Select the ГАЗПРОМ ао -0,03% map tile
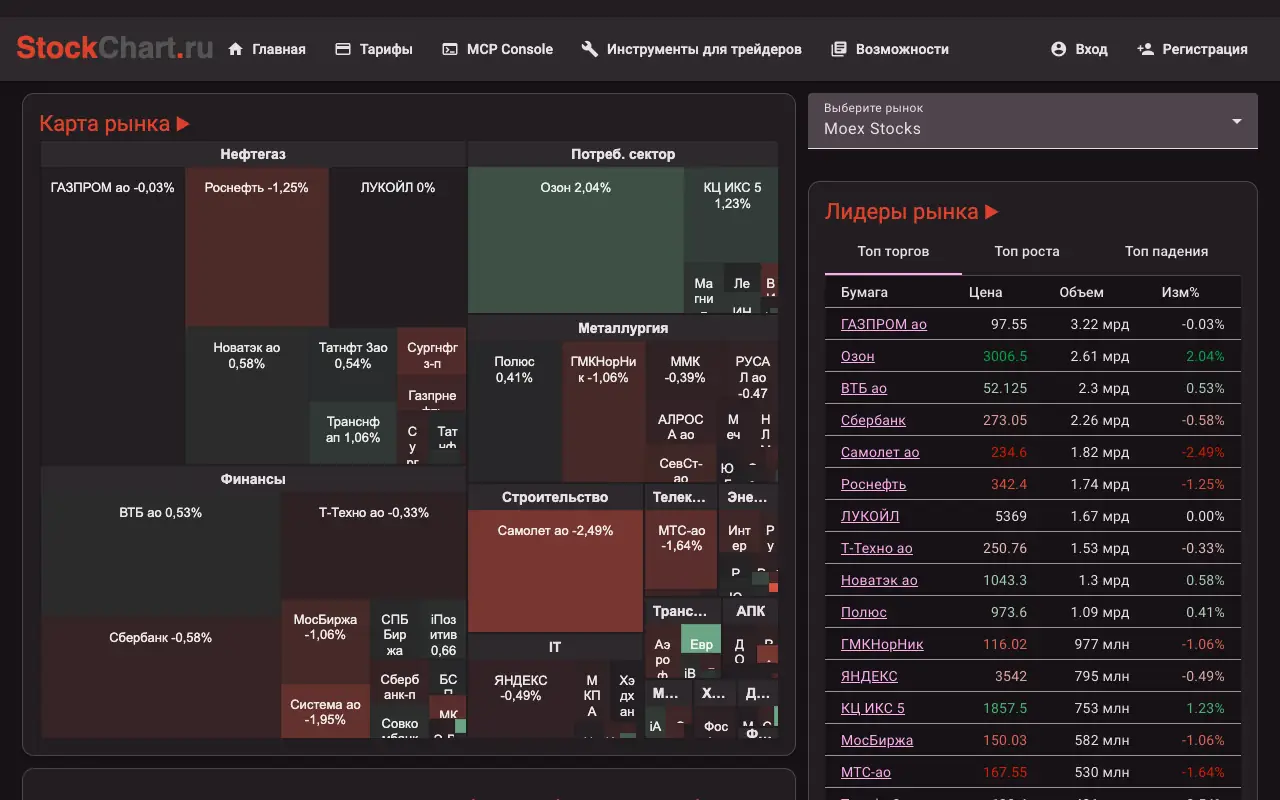 pyautogui.click(x=113, y=316)
